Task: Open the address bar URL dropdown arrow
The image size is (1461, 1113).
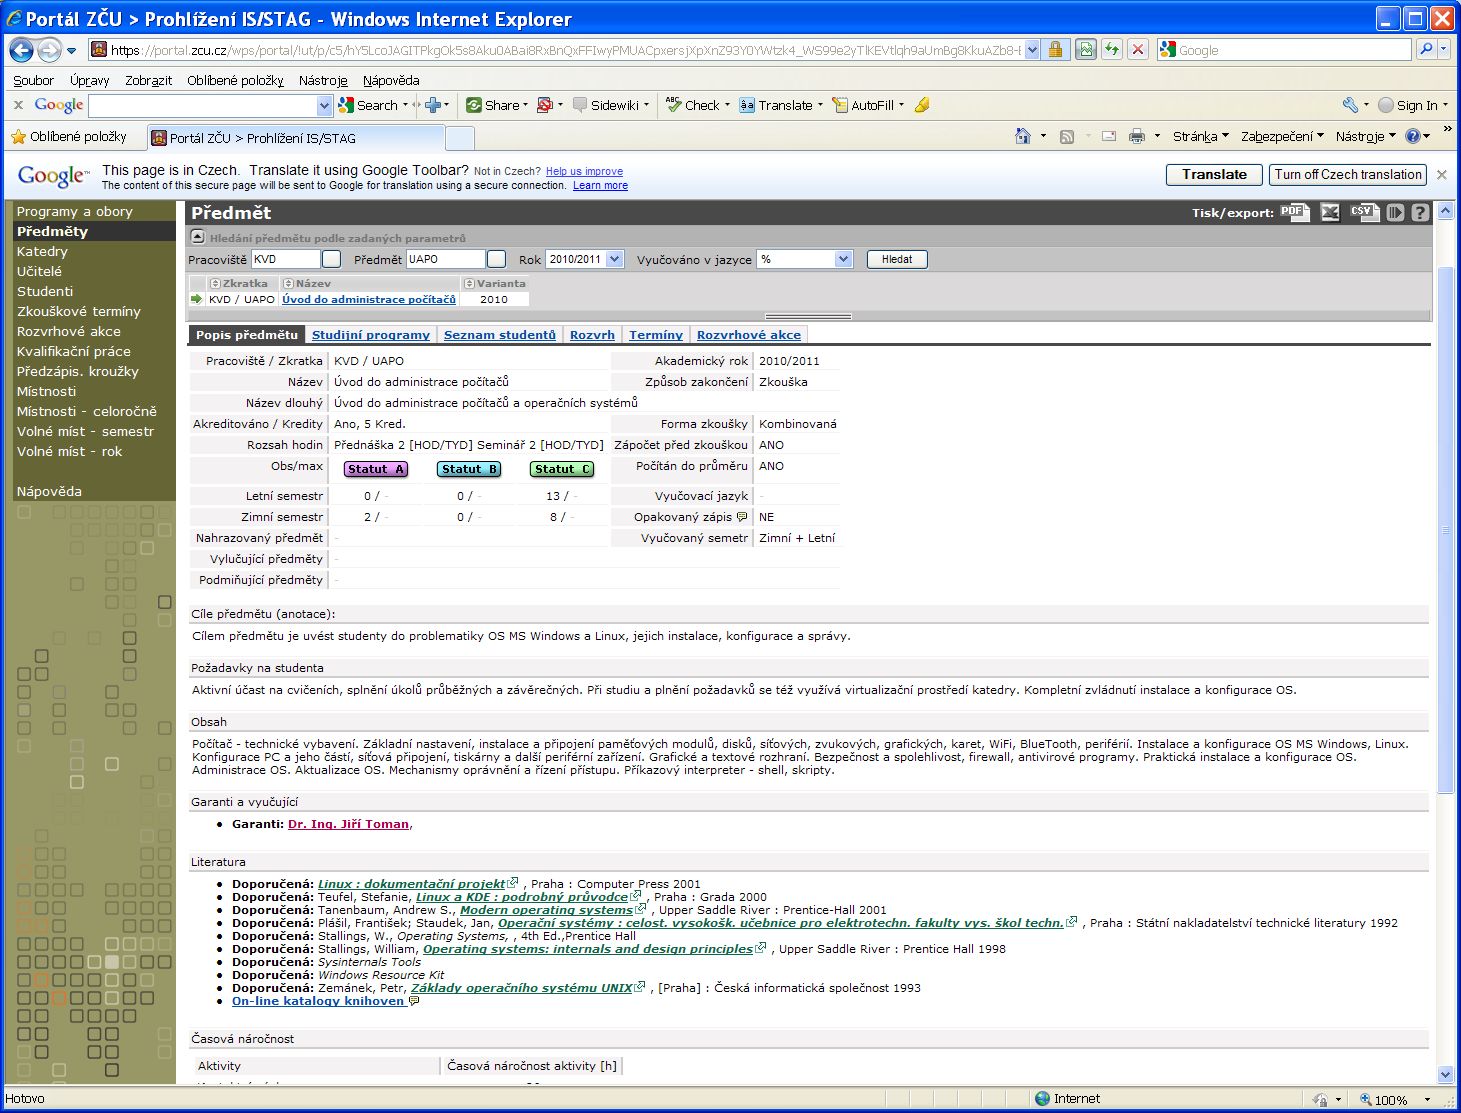Action: 1032,49
